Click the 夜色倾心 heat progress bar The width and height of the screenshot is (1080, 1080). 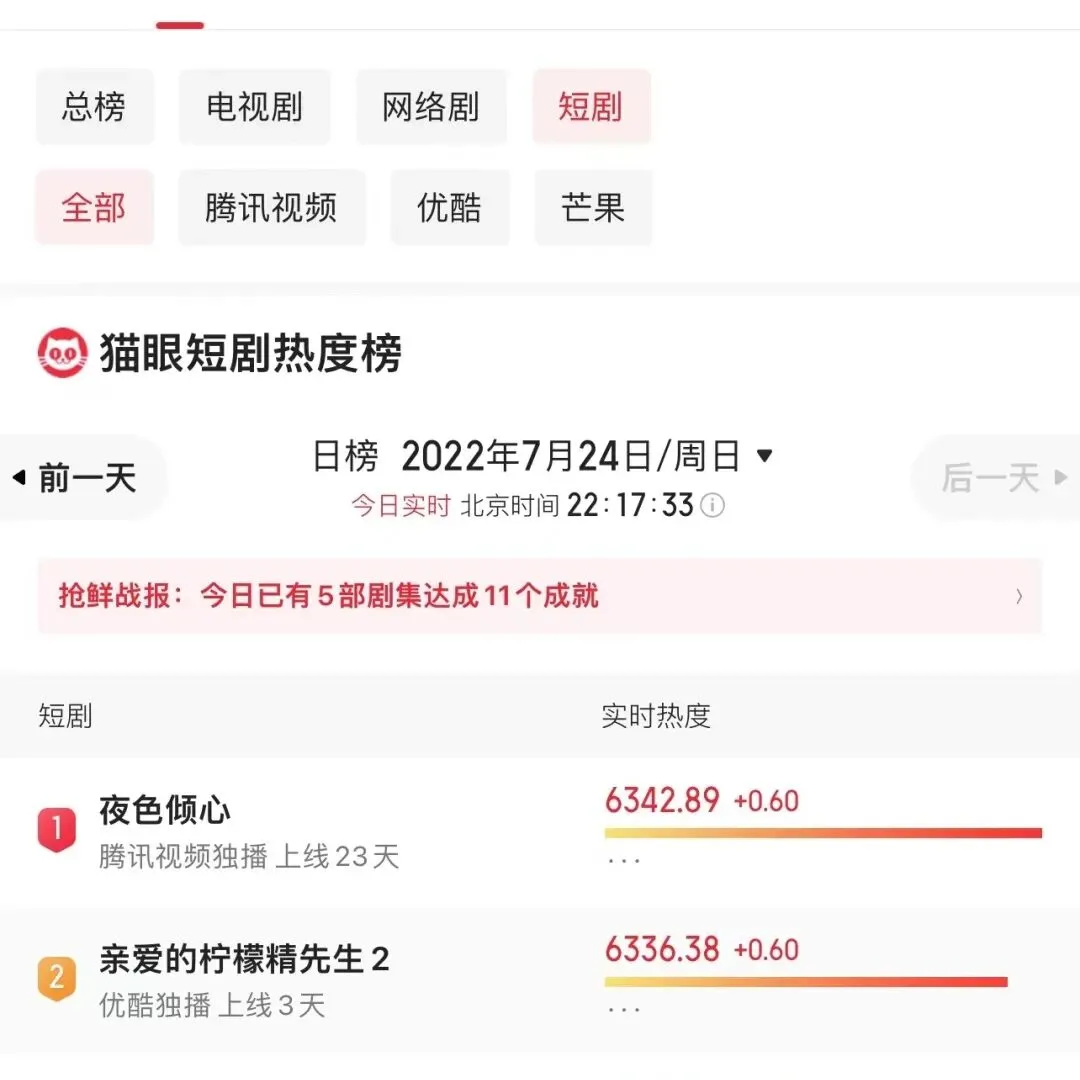tap(823, 833)
